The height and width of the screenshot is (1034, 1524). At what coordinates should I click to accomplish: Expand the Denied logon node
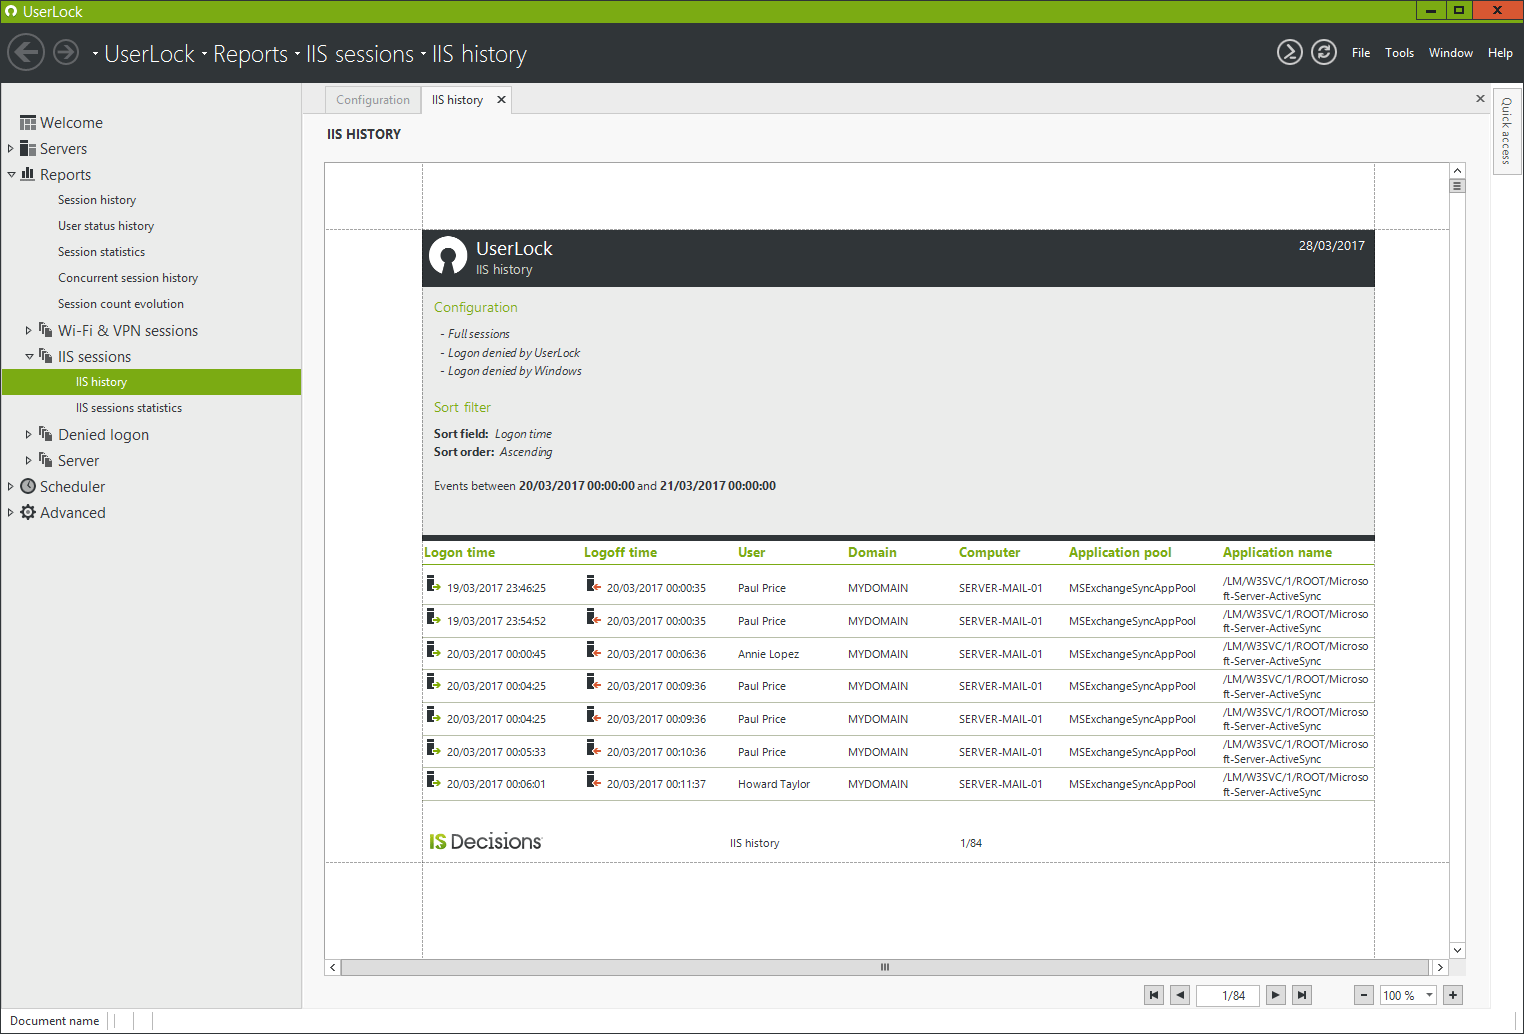point(29,434)
